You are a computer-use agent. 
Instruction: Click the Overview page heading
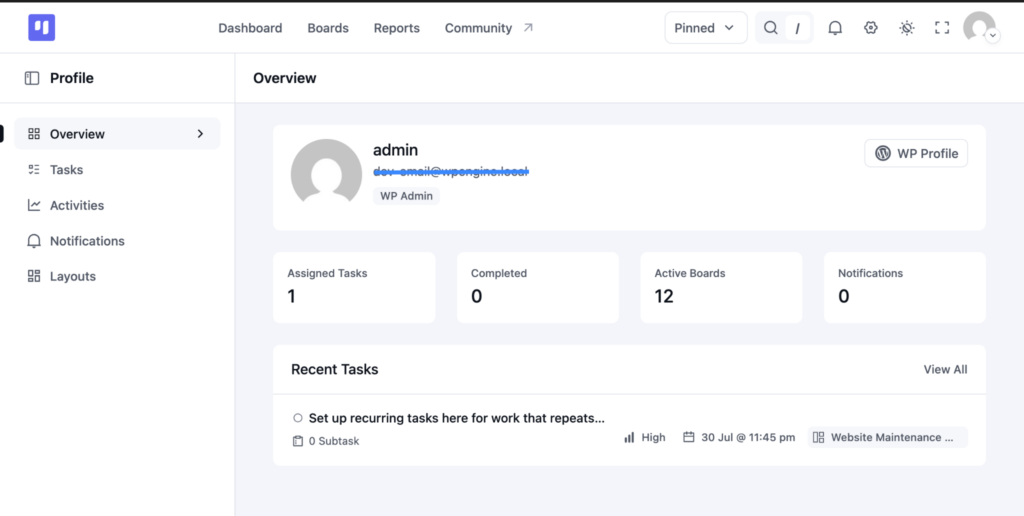285,78
